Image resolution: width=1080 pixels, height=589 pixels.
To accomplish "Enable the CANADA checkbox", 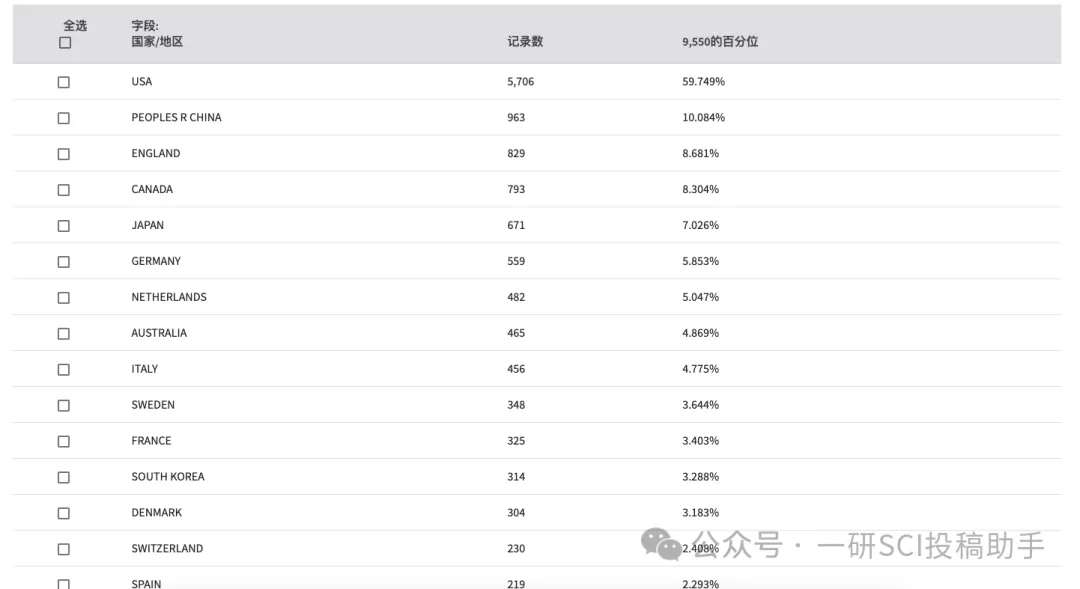I will pos(63,189).
